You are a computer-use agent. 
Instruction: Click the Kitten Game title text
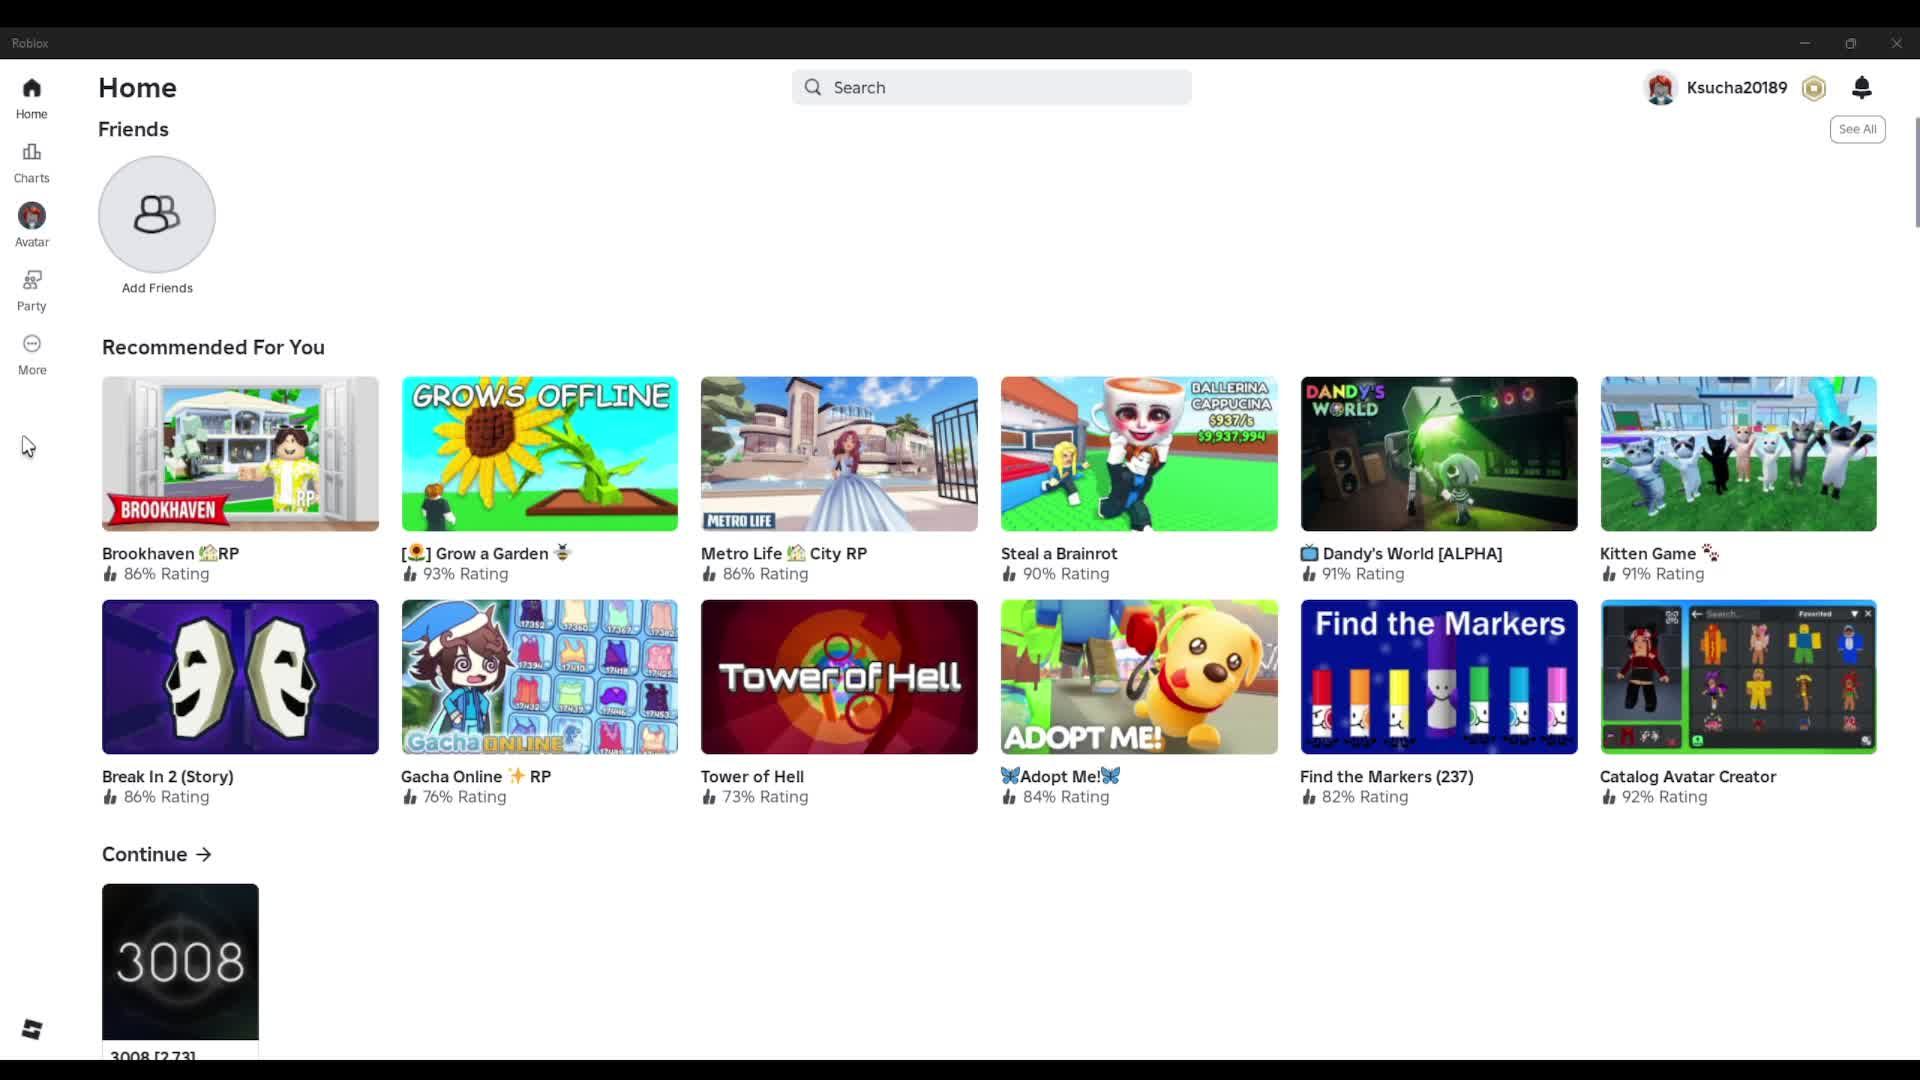(1659, 553)
